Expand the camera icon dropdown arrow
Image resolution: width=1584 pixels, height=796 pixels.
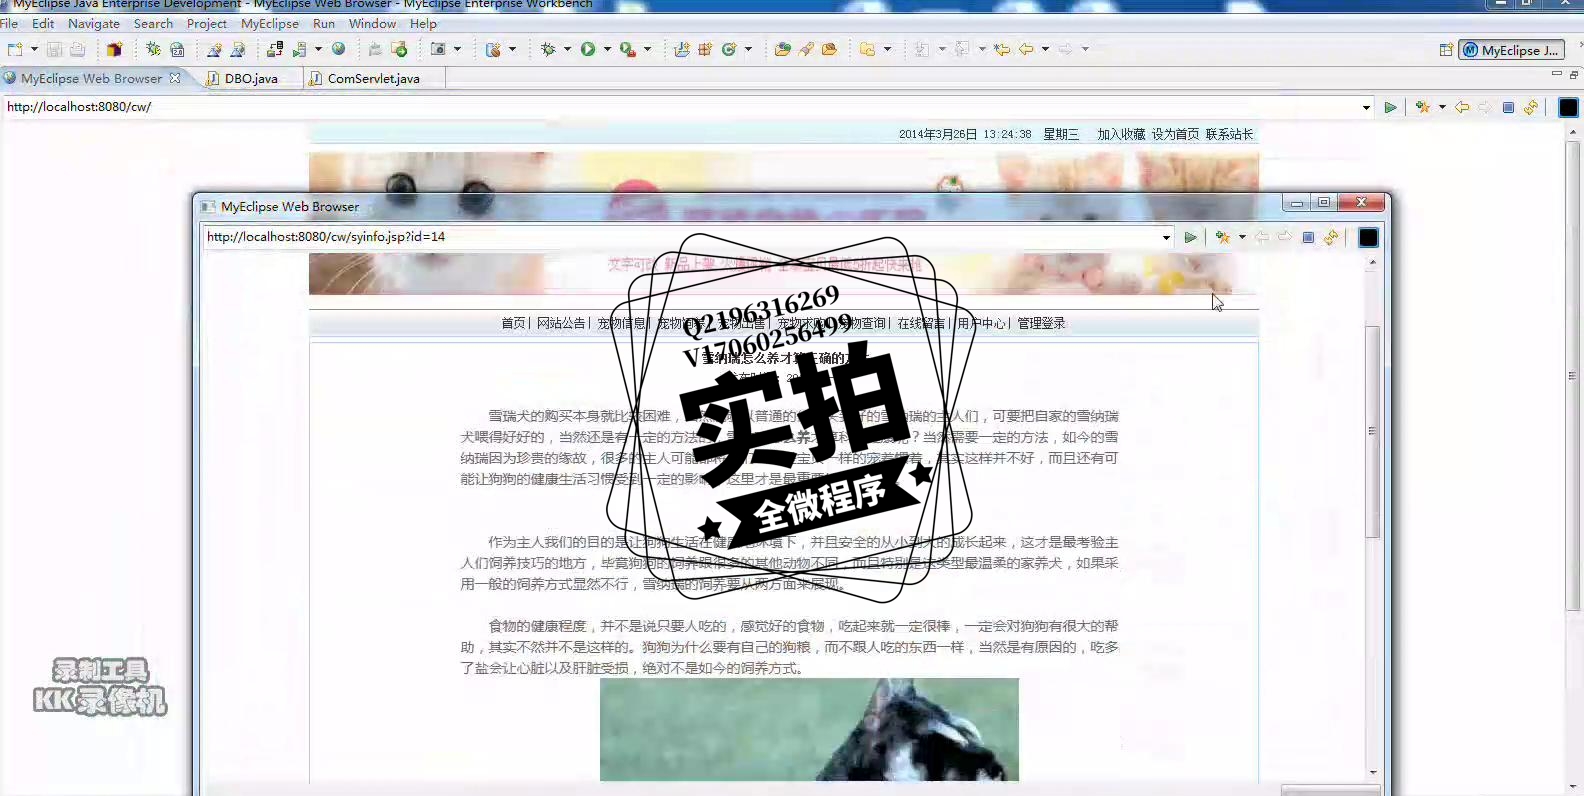[x=458, y=49]
